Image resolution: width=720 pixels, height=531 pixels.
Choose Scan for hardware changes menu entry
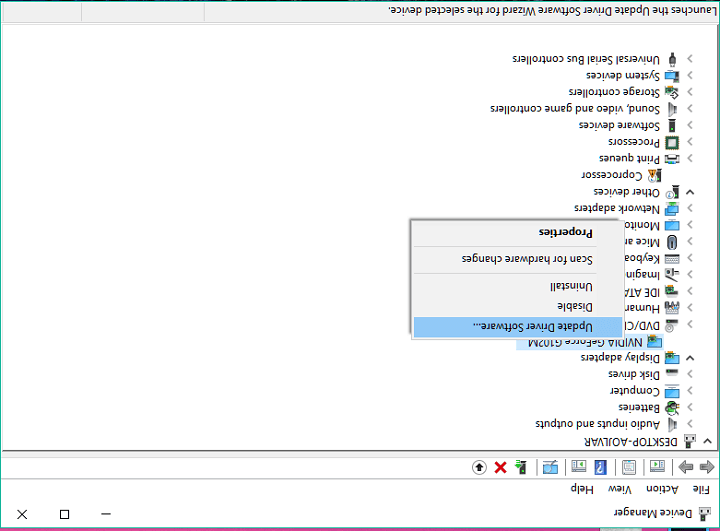coord(518,259)
